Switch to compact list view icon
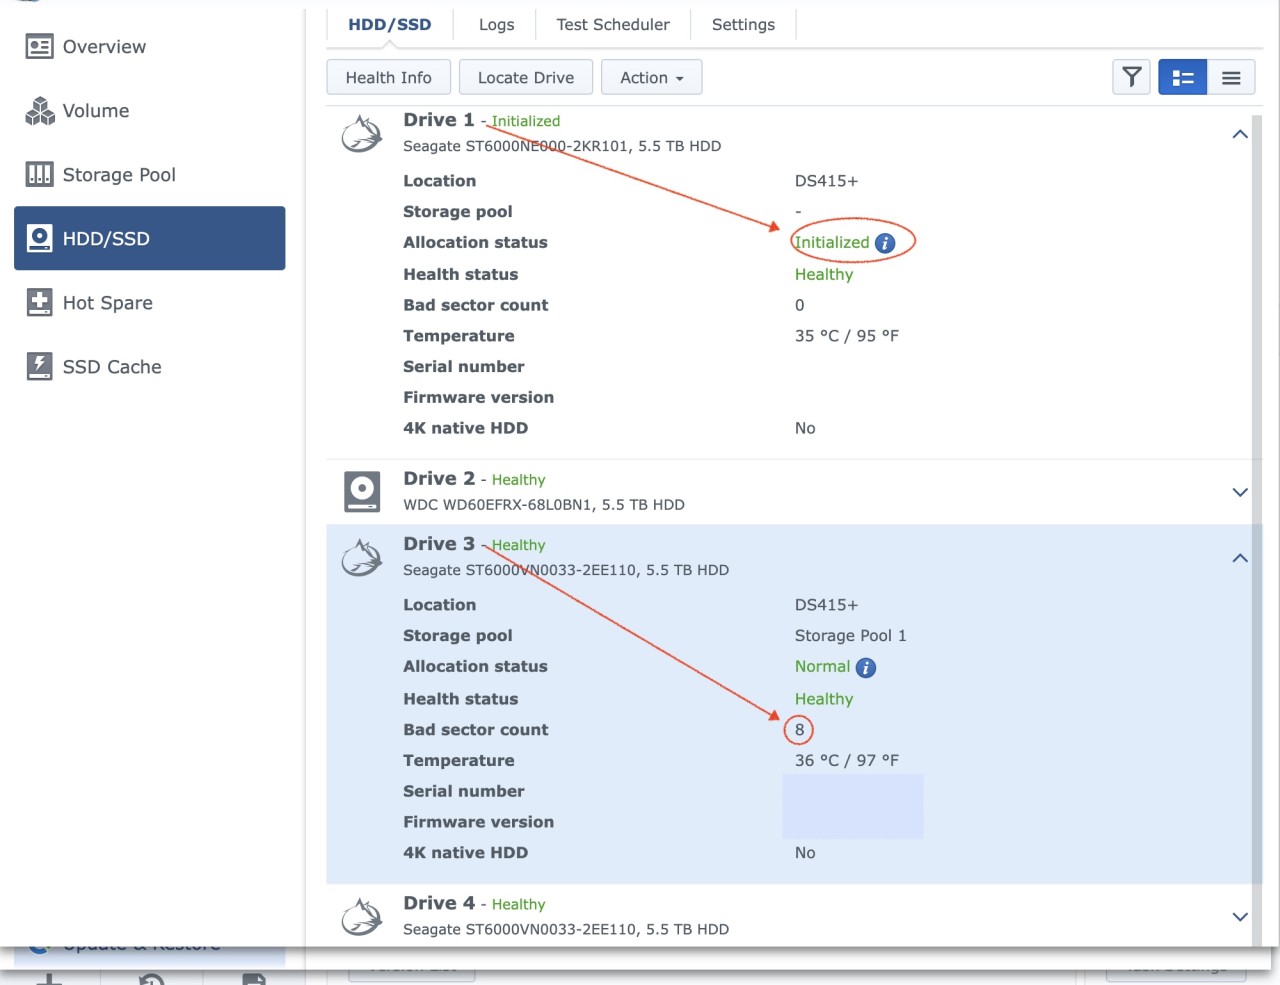The image size is (1280, 985). (x=1231, y=77)
